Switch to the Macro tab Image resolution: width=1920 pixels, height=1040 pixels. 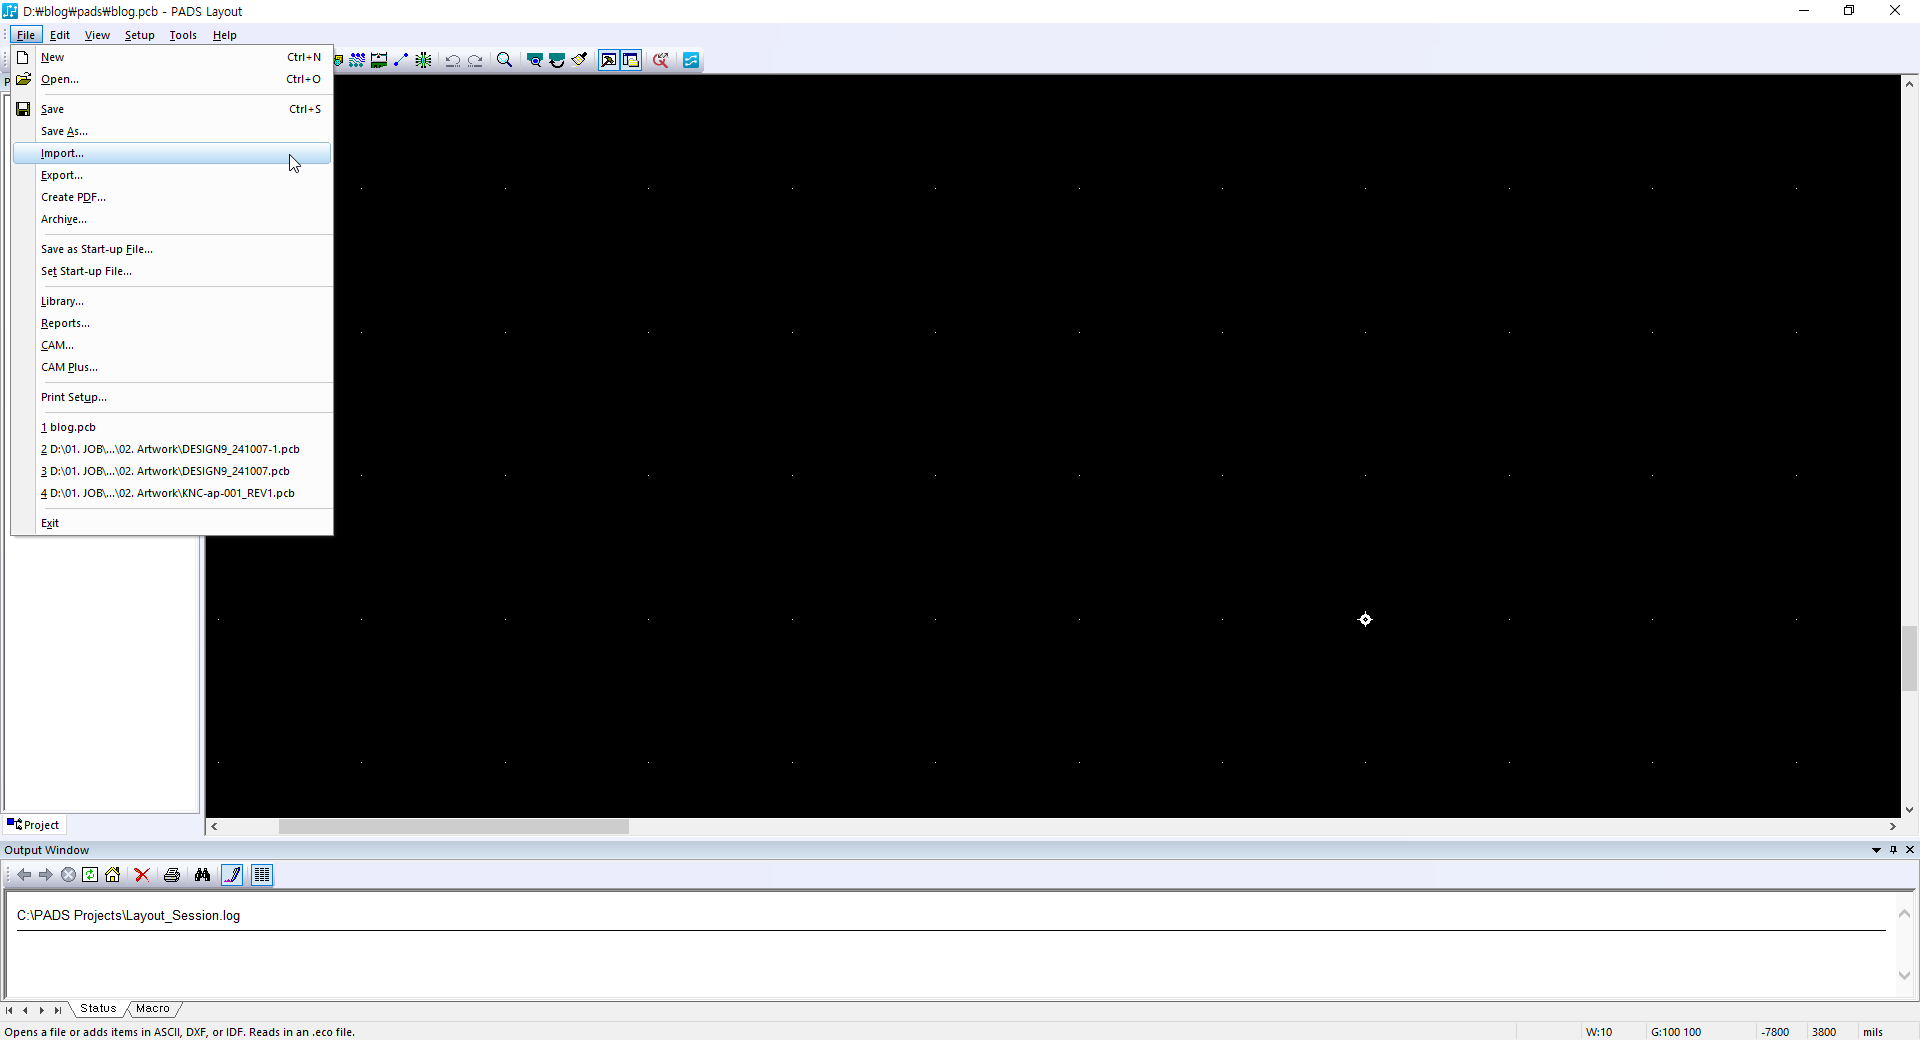pyautogui.click(x=153, y=1009)
